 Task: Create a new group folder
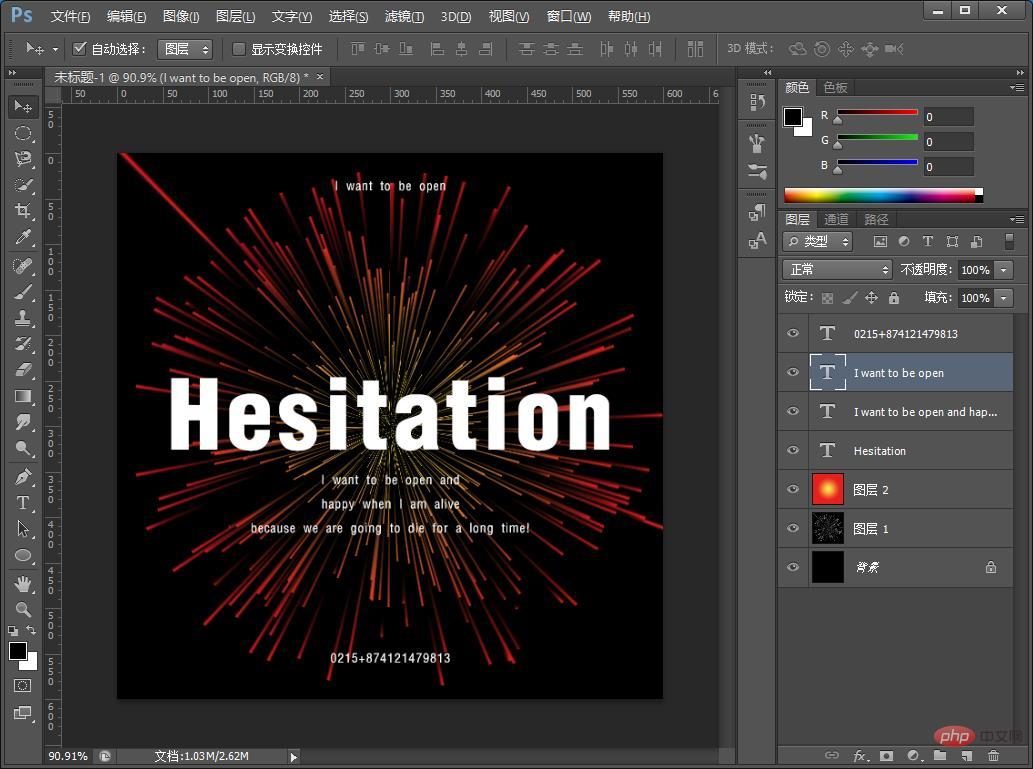tap(939, 755)
